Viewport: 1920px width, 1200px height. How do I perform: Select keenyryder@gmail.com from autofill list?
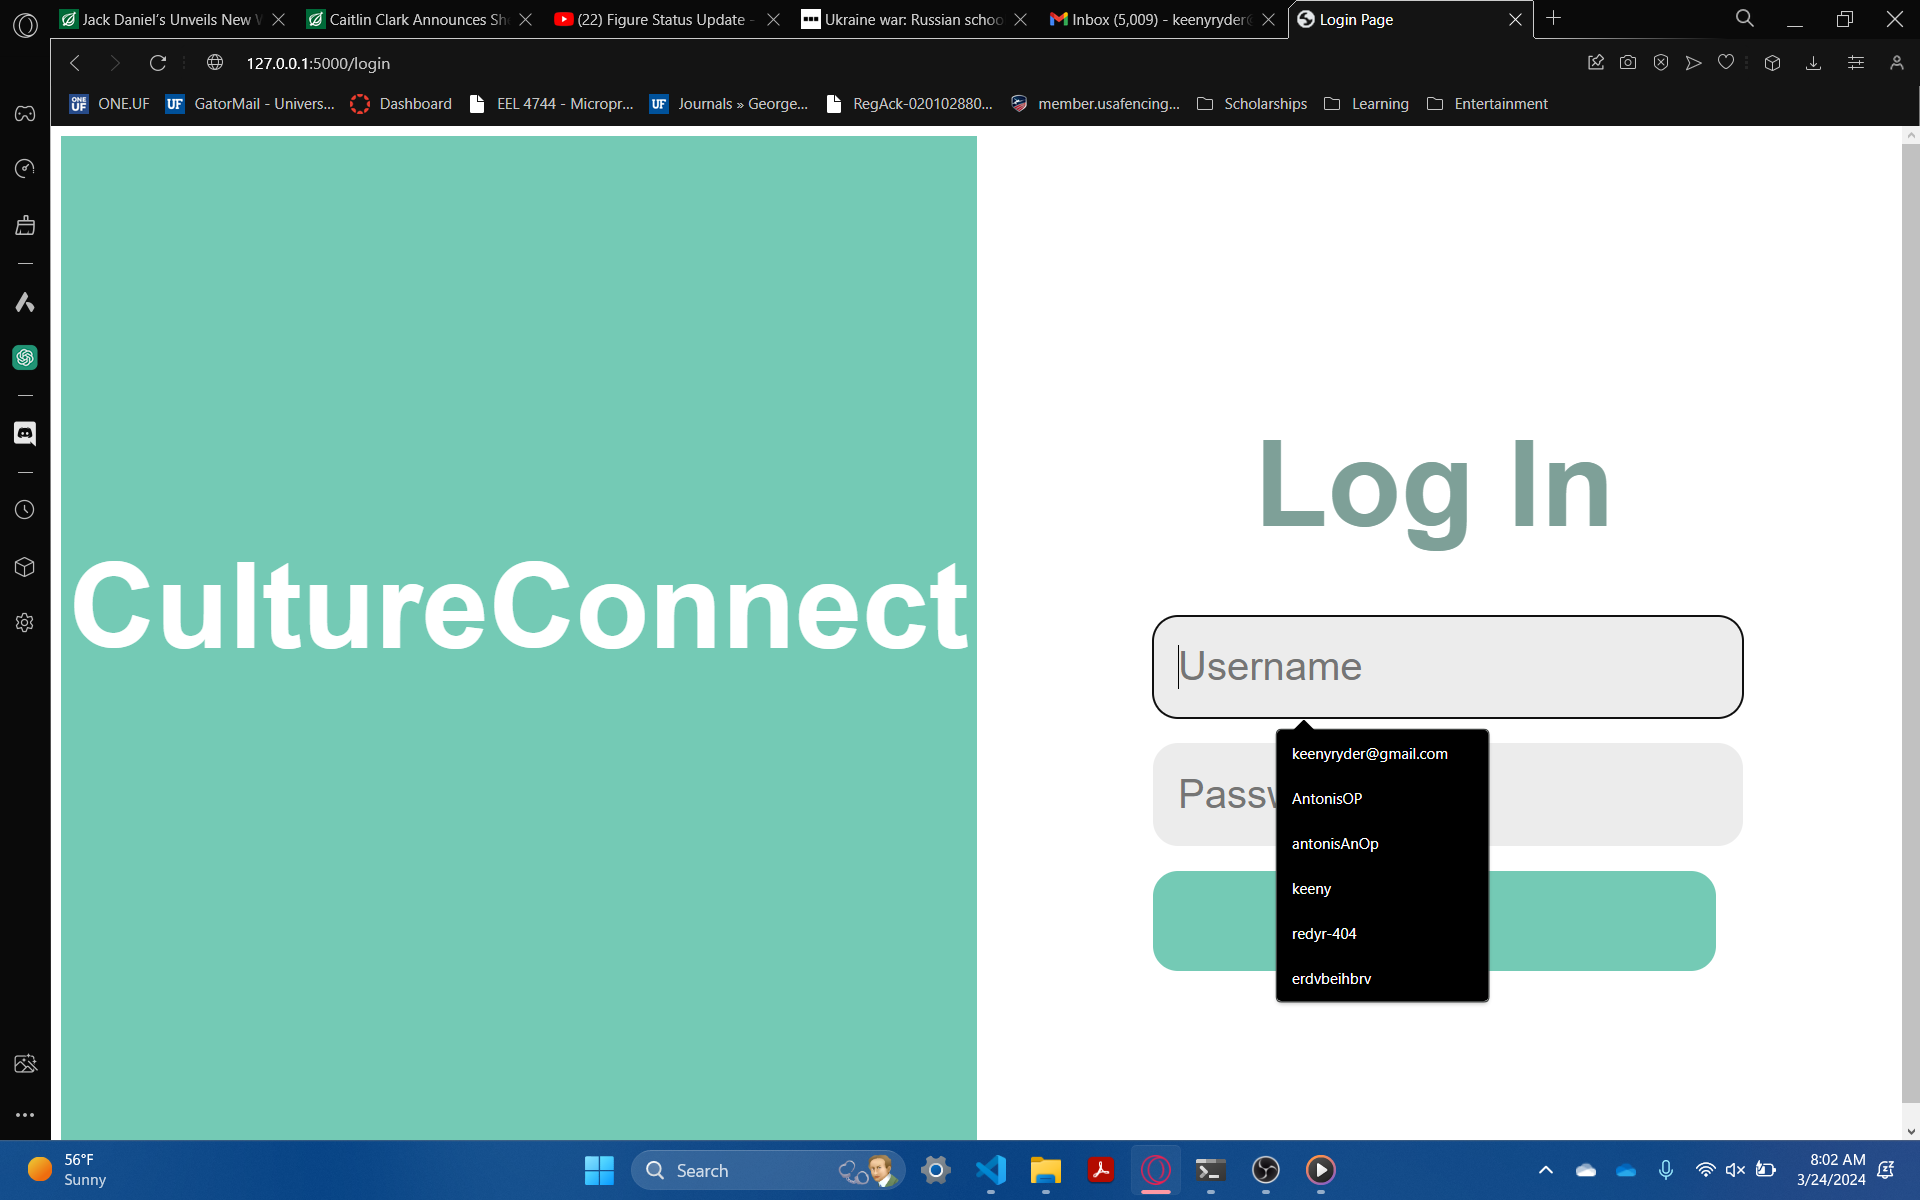tap(1369, 754)
